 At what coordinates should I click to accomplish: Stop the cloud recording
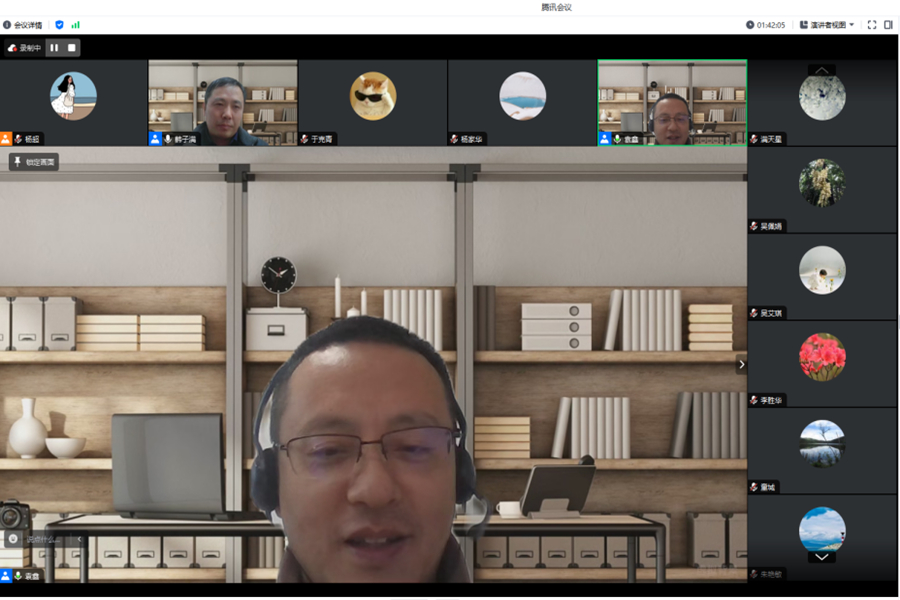(71, 47)
